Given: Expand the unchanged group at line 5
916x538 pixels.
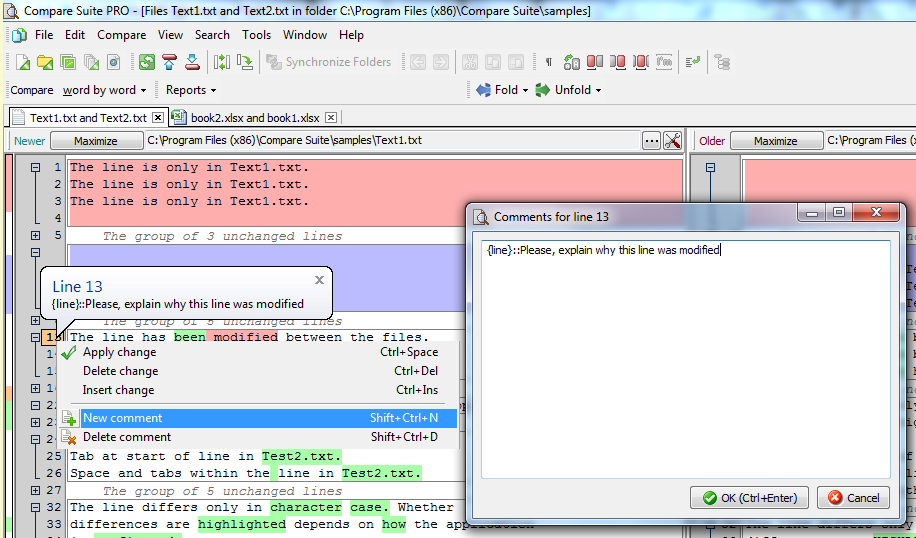Looking at the screenshot, I should pos(36,235).
